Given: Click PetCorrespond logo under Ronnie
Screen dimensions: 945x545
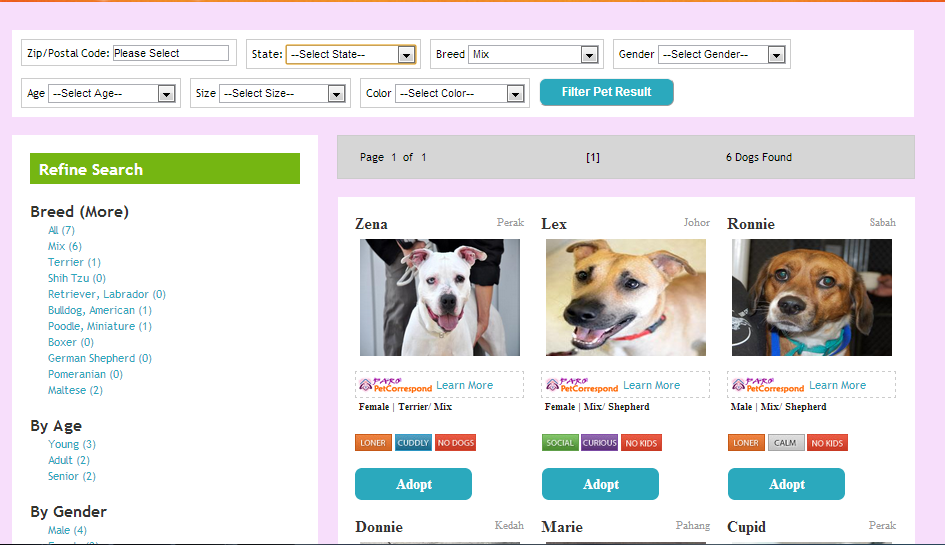Looking at the screenshot, I should coord(768,385).
